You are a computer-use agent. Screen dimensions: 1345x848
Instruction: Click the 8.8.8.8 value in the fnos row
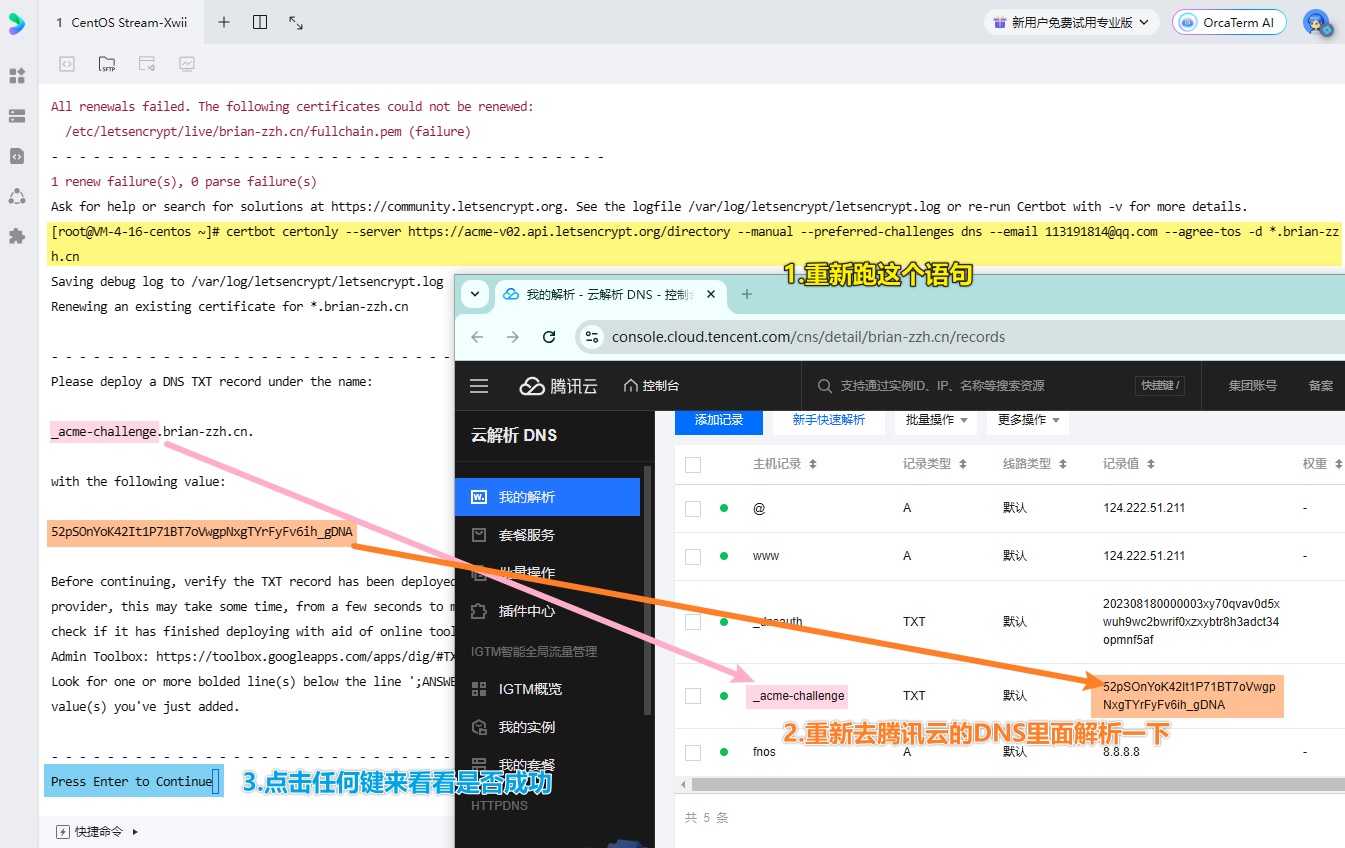1119,751
